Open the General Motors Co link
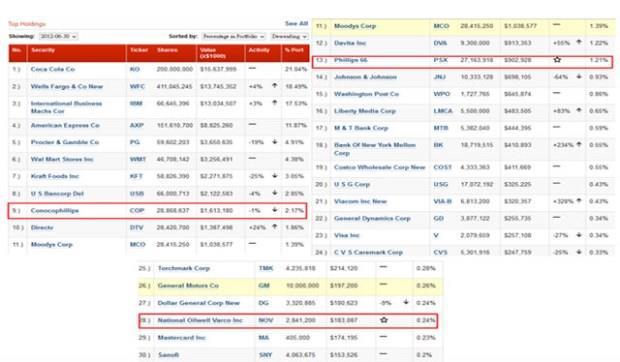This screenshot has width=620, height=362. [188, 285]
